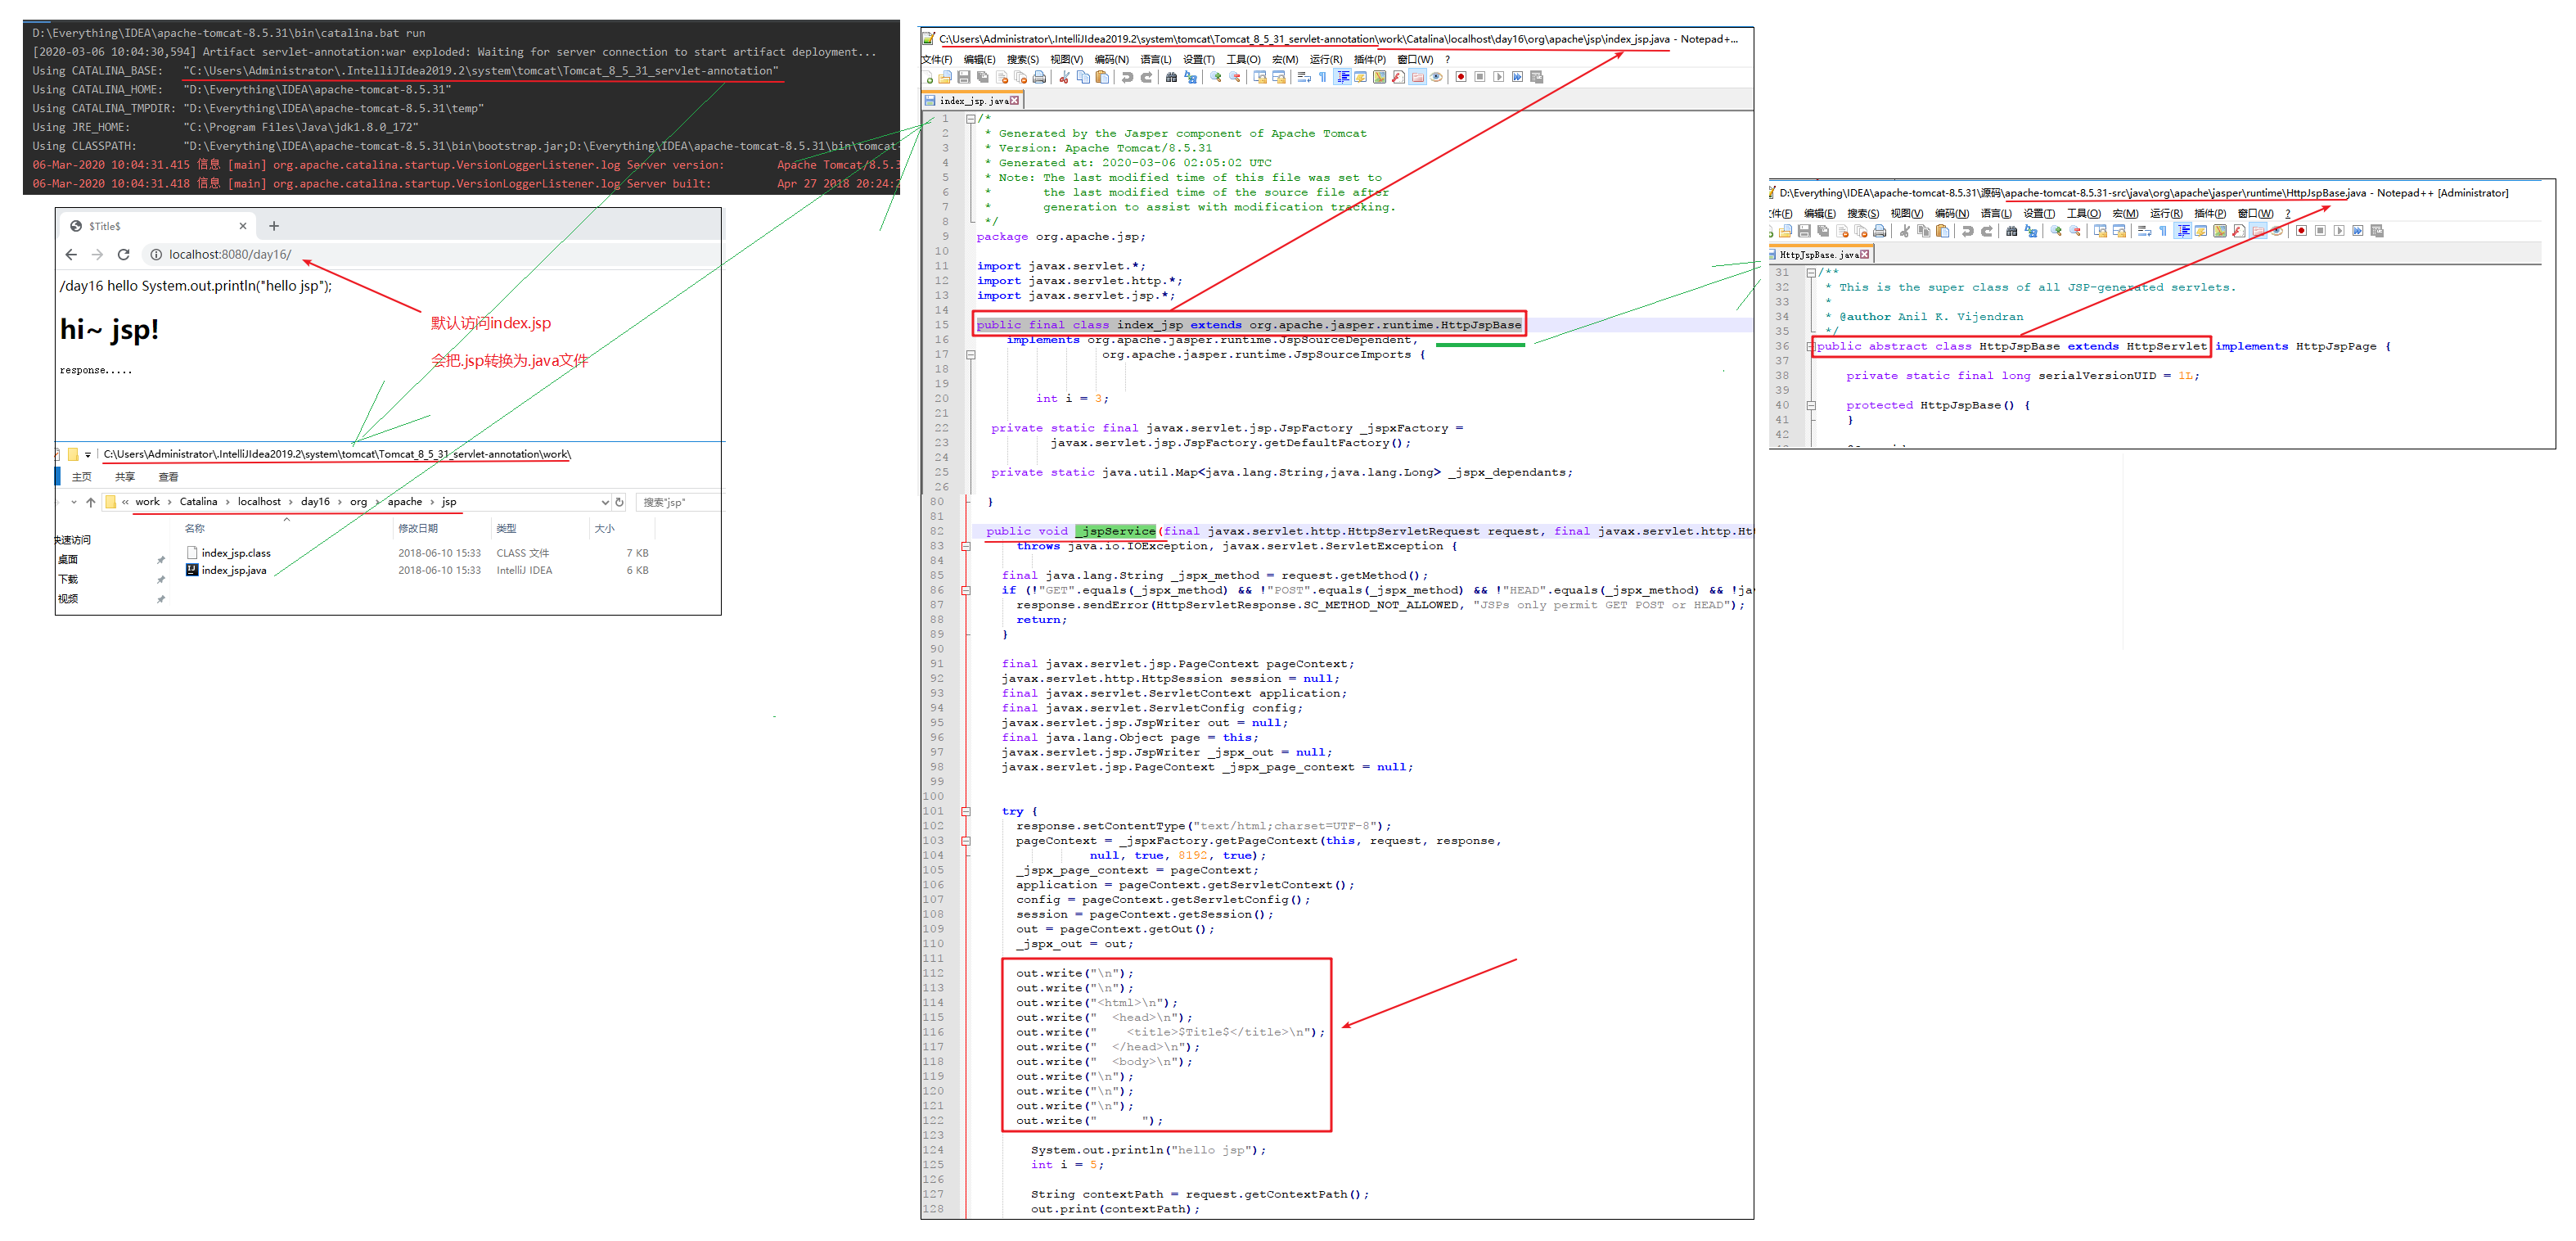Click Open file icon in index_jsp.java Notepad++ toolbar

click(x=945, y=77)
